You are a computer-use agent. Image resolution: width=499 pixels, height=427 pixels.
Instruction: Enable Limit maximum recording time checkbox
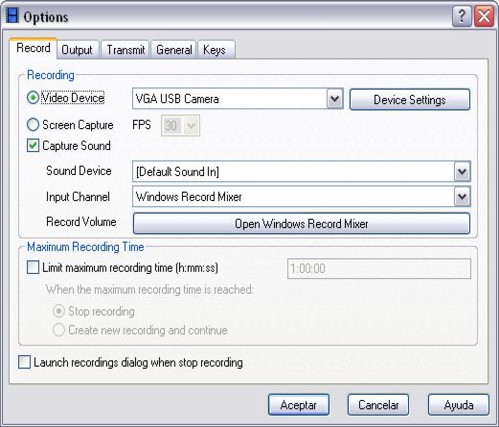[33, 267]
